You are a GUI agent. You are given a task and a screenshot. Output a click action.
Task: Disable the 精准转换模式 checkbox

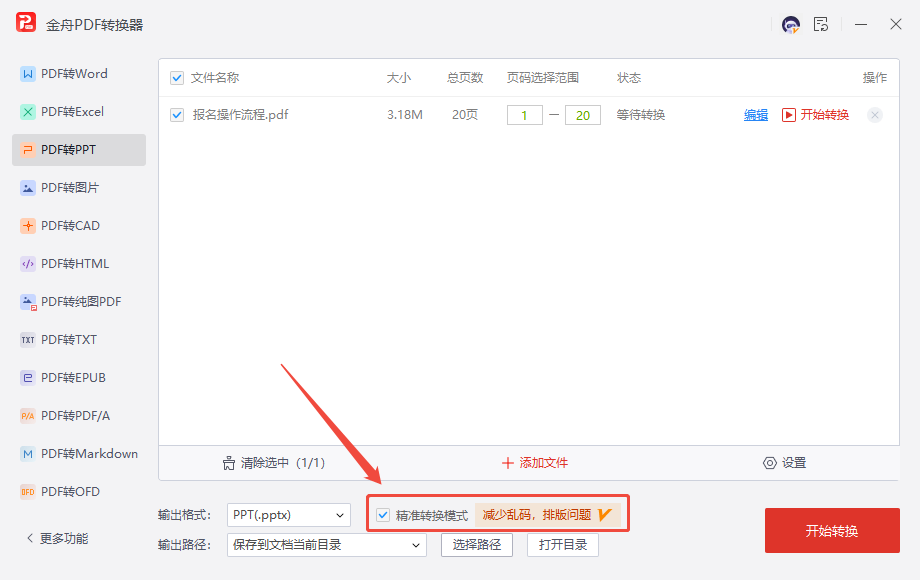[x=383, y=515]
